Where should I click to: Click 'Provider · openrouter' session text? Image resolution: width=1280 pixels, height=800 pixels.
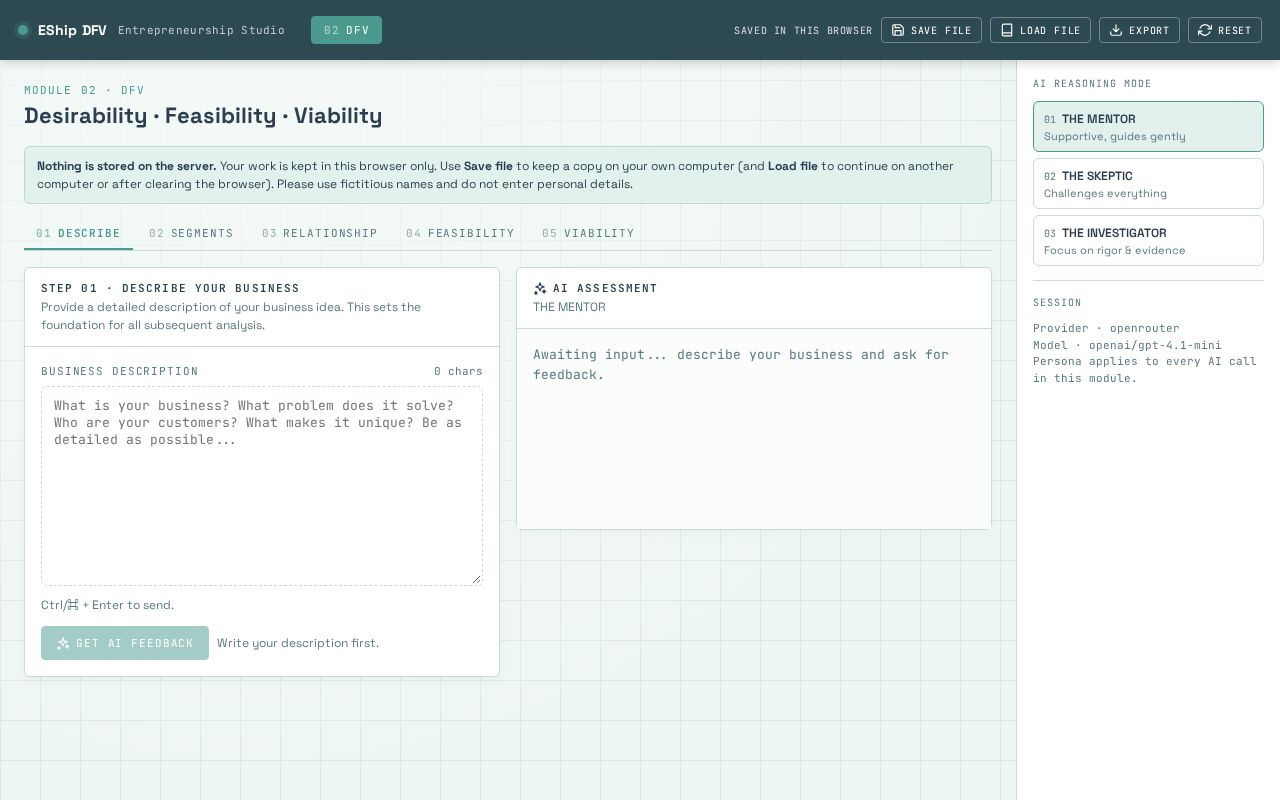click(1106, 328)
